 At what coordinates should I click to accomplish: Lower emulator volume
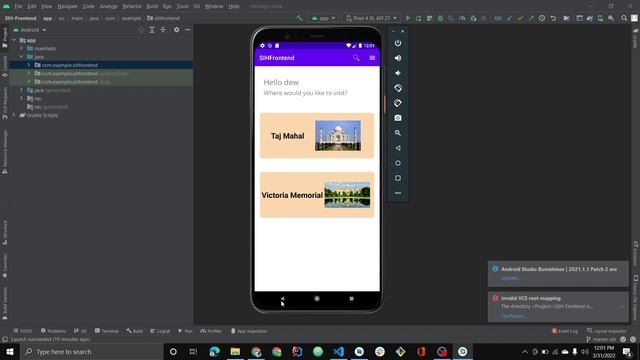tap(398, 73)
